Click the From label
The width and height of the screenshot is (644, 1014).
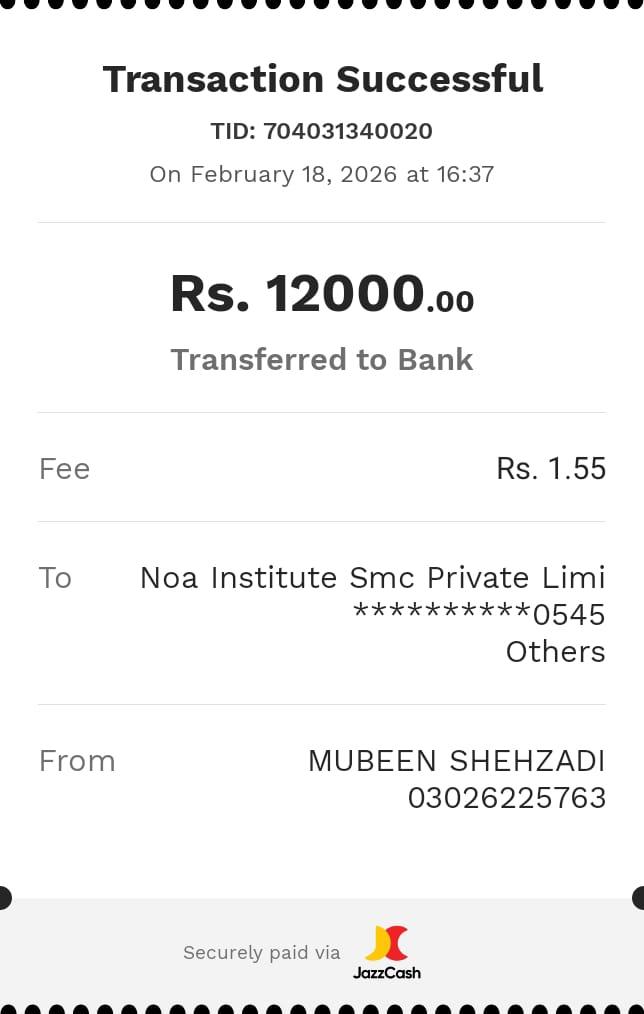pyautogui.click(x=77, y=761)
